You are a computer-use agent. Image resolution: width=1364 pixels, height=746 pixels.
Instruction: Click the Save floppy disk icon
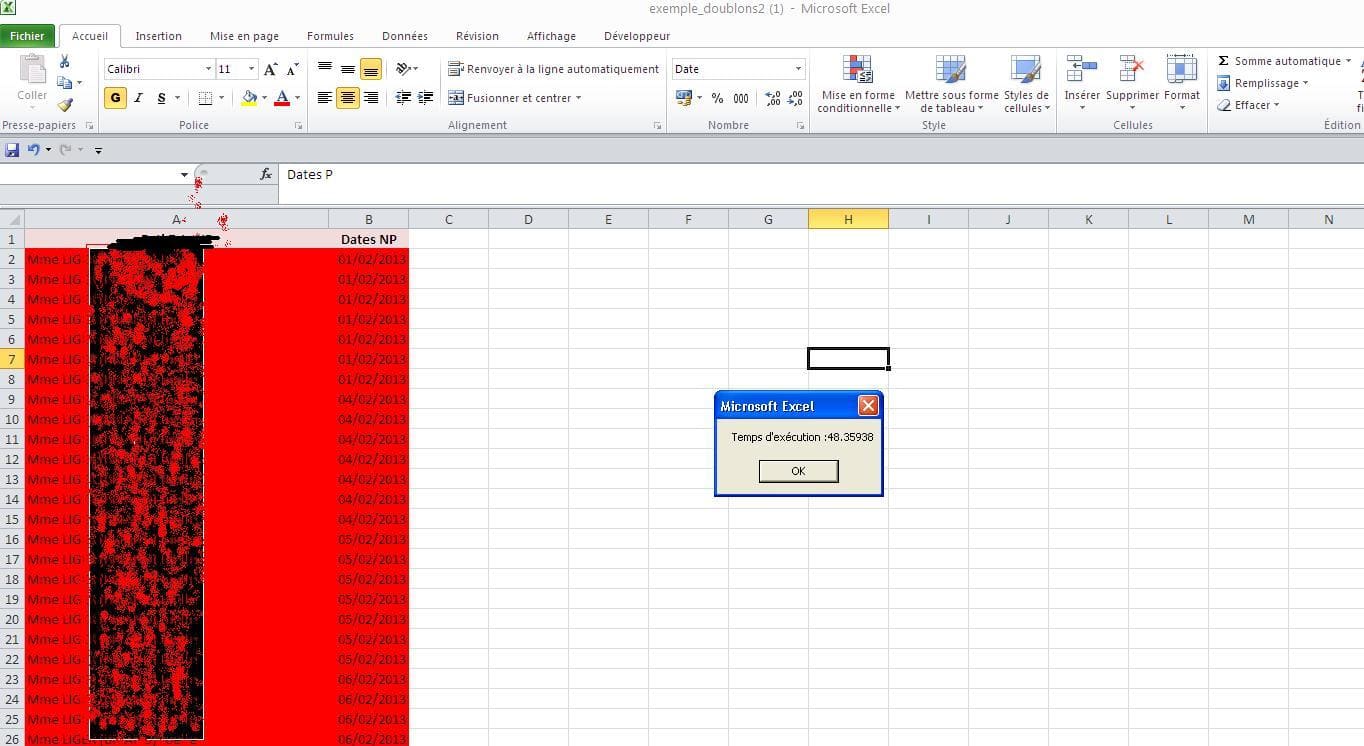click(12, 150)
